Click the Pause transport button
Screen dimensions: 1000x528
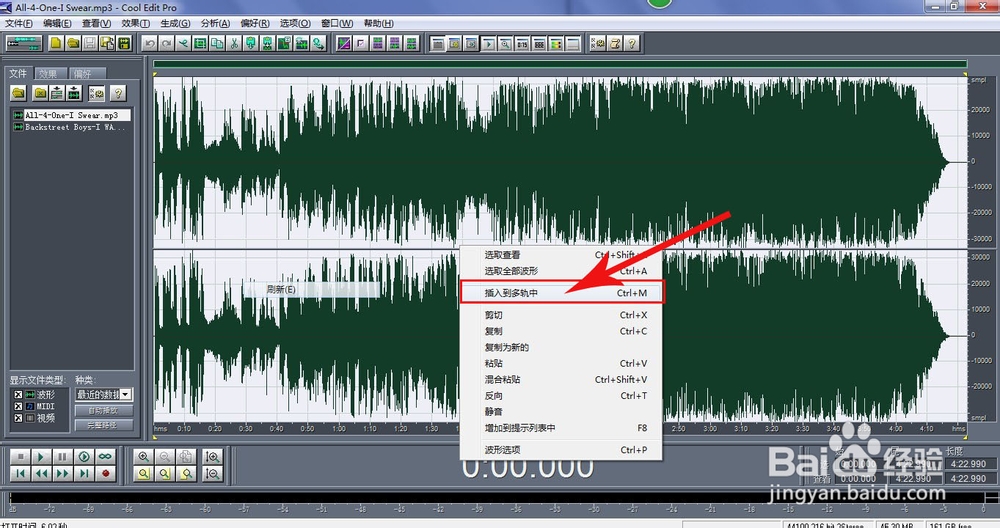pos(62,457)
